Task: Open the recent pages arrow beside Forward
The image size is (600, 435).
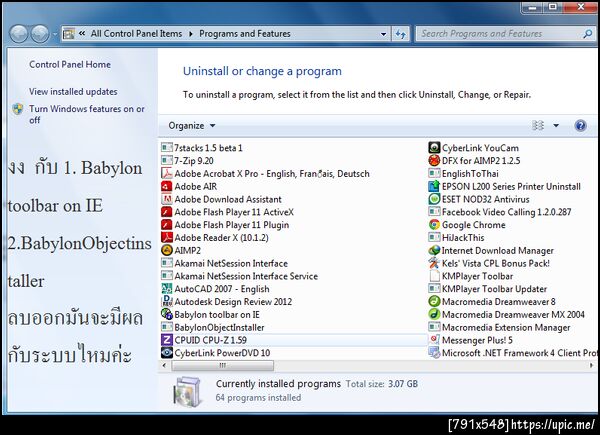Action: [55, 34]
